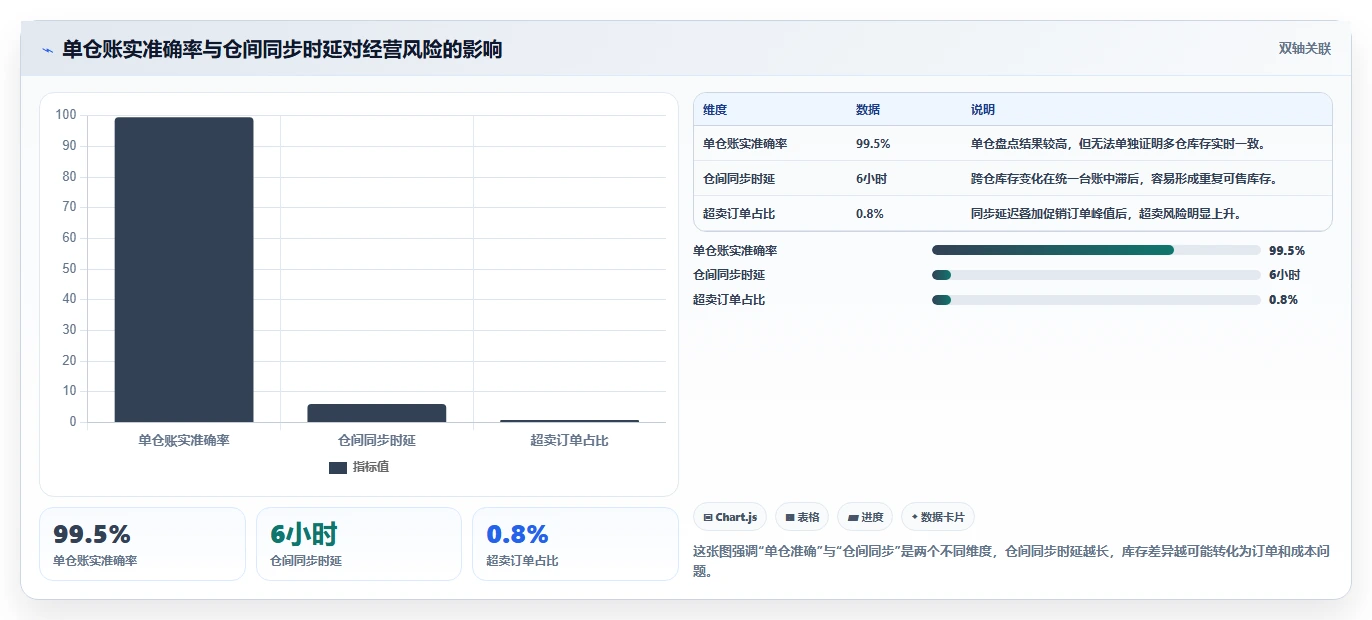Click the 进度 tag icon
This screenshot has width=1372, height=620.
click(853, 518)
